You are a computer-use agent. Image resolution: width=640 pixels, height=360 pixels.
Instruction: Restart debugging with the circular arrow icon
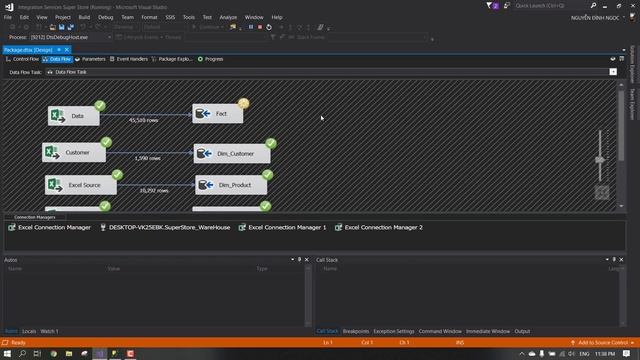coord(269,27)
